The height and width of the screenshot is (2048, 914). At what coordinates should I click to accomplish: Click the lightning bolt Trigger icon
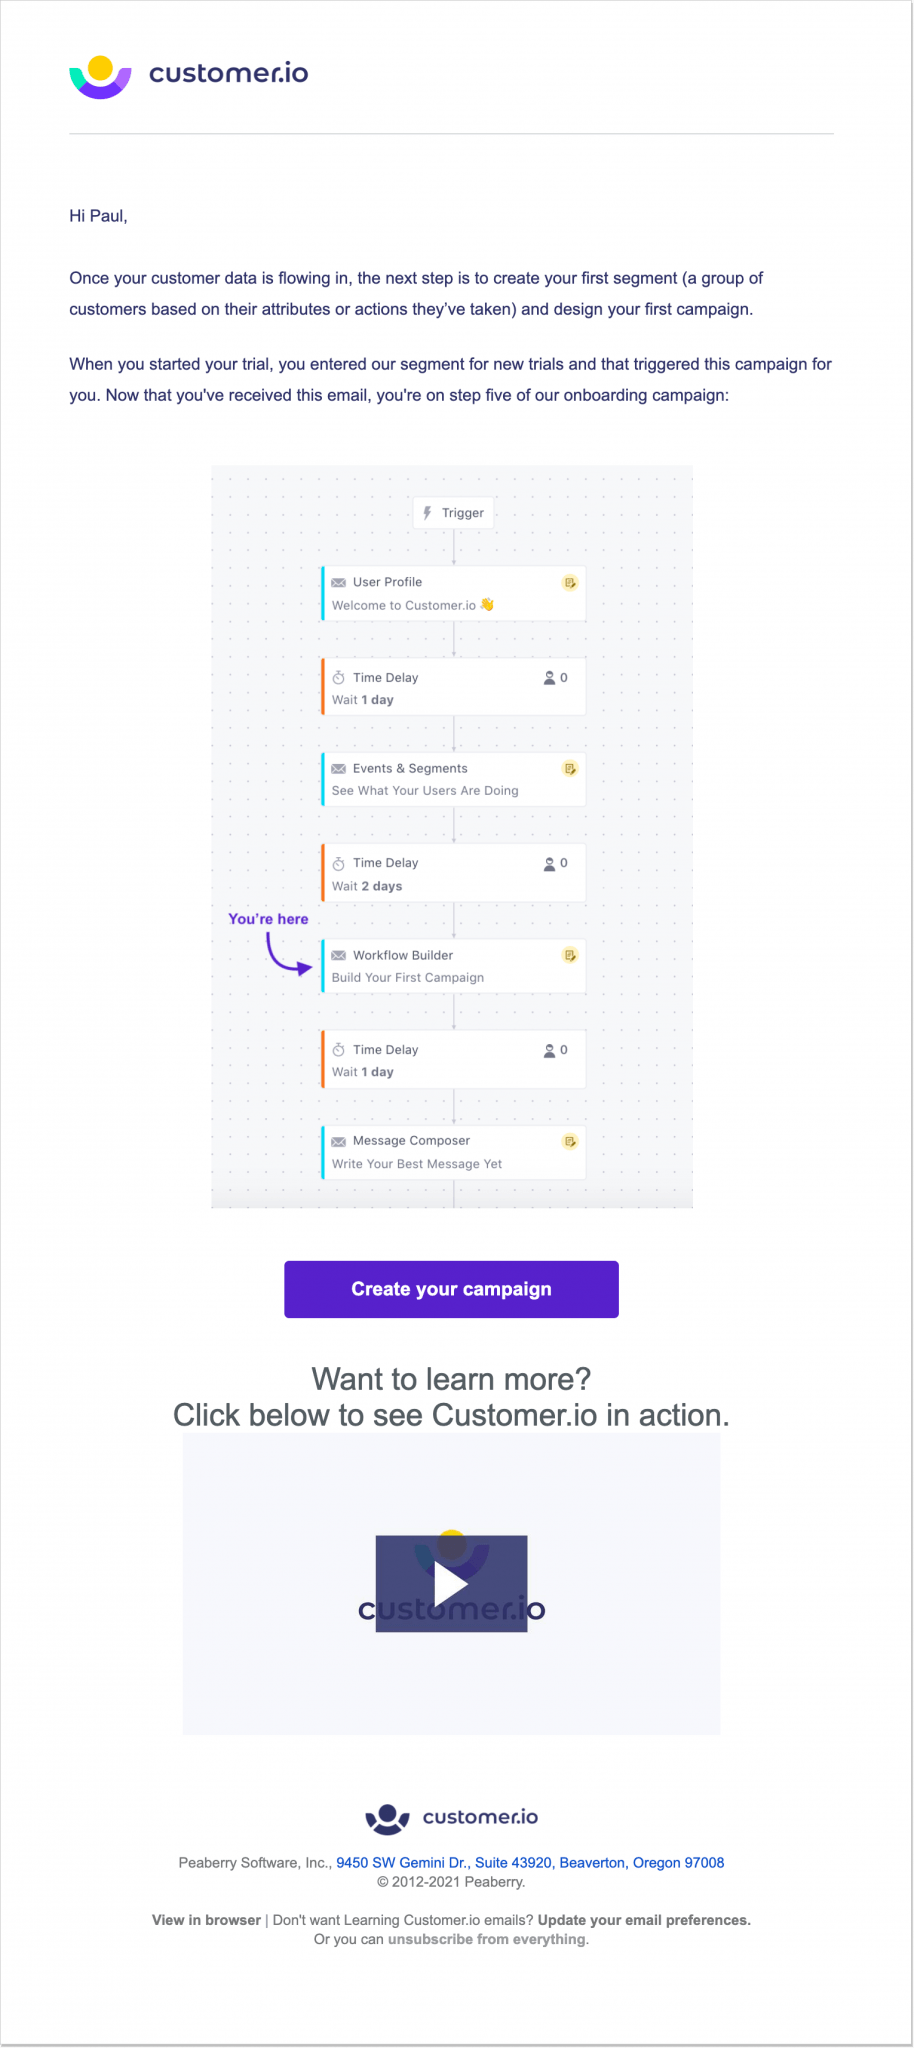(428, 513)
